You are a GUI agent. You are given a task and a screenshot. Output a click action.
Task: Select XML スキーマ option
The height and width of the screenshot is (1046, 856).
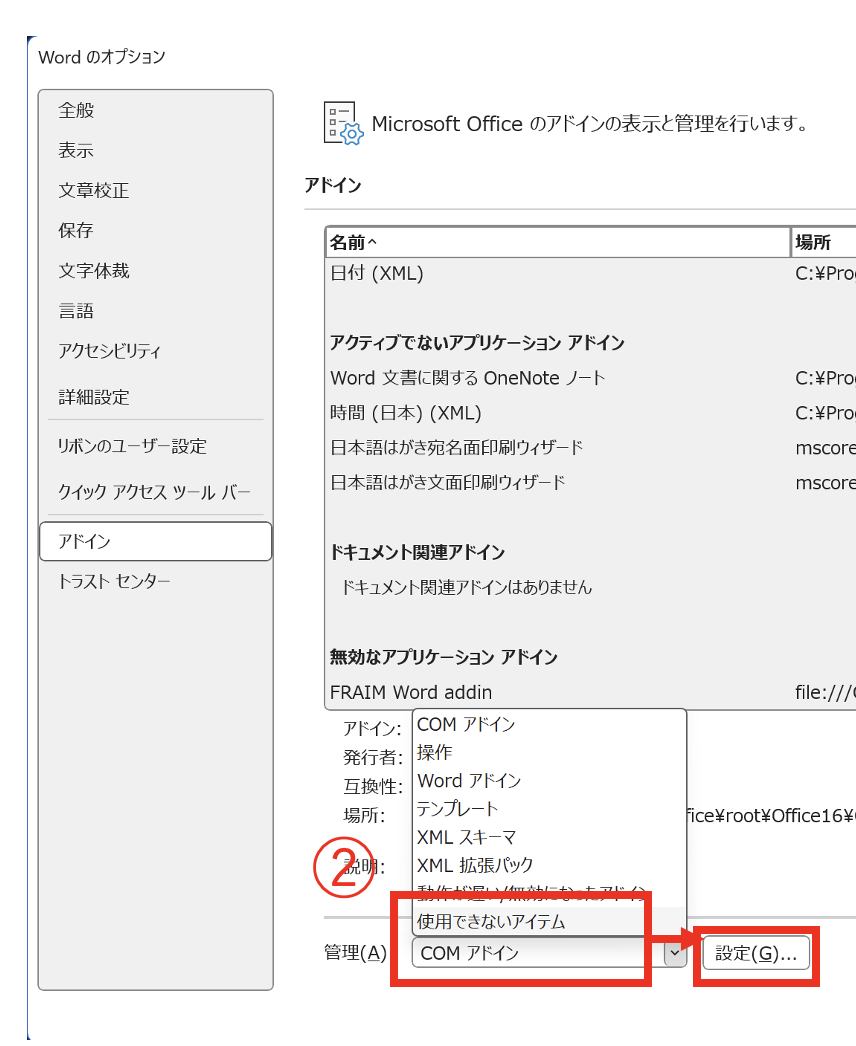(x=466, y=837)
